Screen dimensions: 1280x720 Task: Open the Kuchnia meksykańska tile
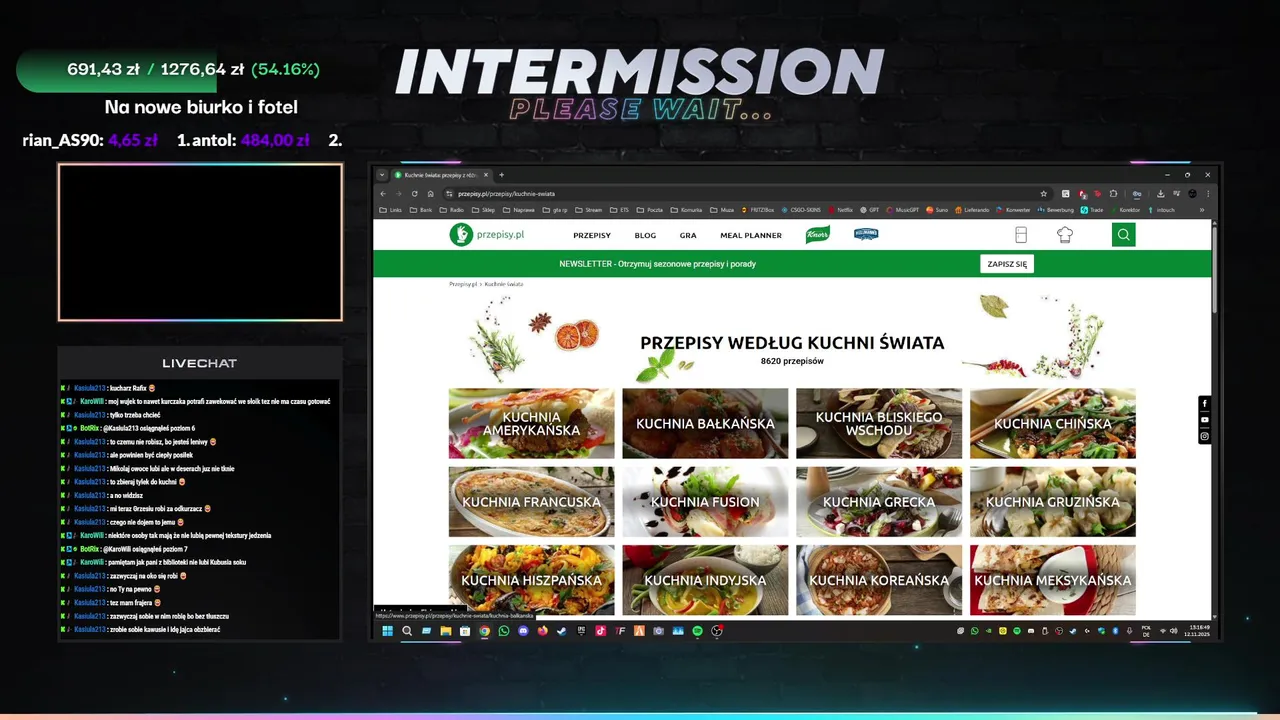pos(1053,580)
